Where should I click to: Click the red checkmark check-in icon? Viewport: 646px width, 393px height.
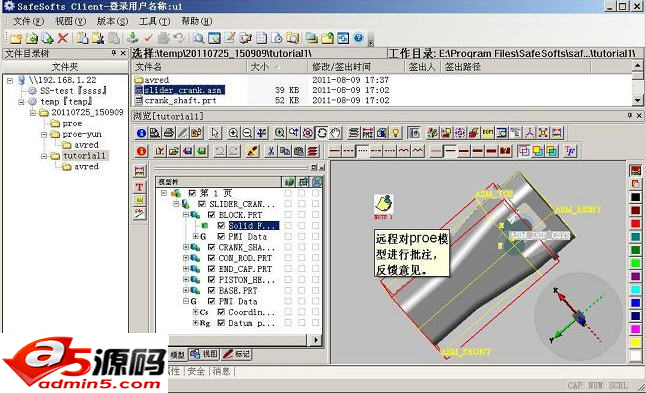click(x=148, y=38)
